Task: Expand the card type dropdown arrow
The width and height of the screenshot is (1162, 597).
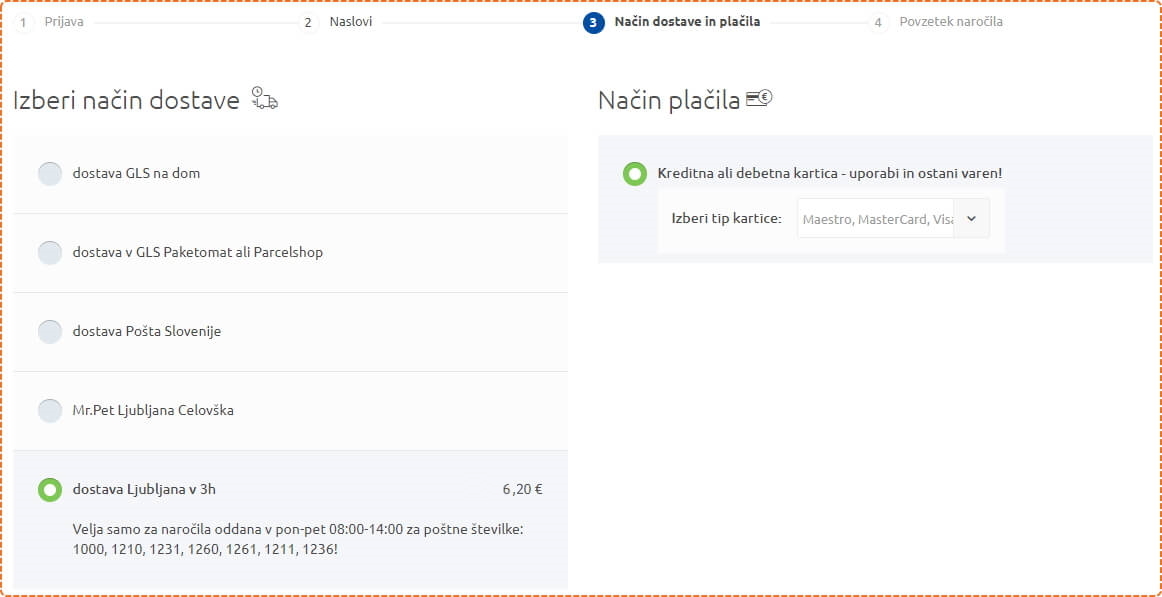Action: coord(972,219)
